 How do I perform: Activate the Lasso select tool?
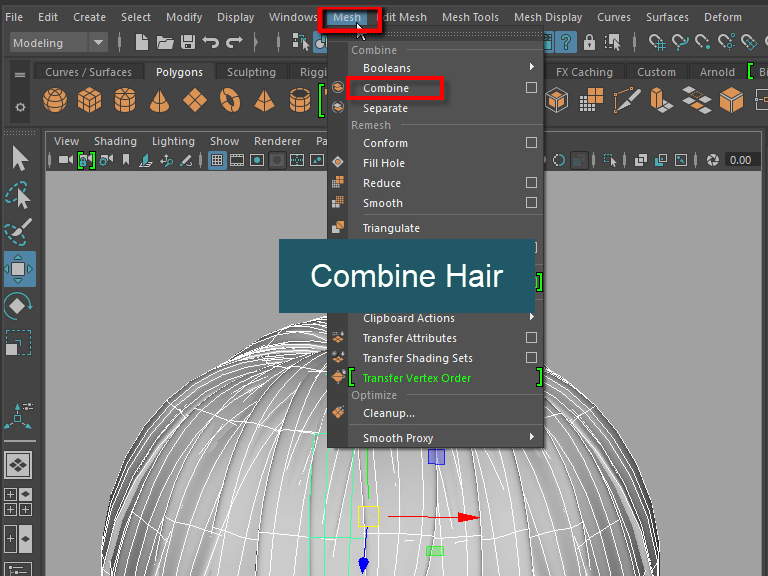19,196
